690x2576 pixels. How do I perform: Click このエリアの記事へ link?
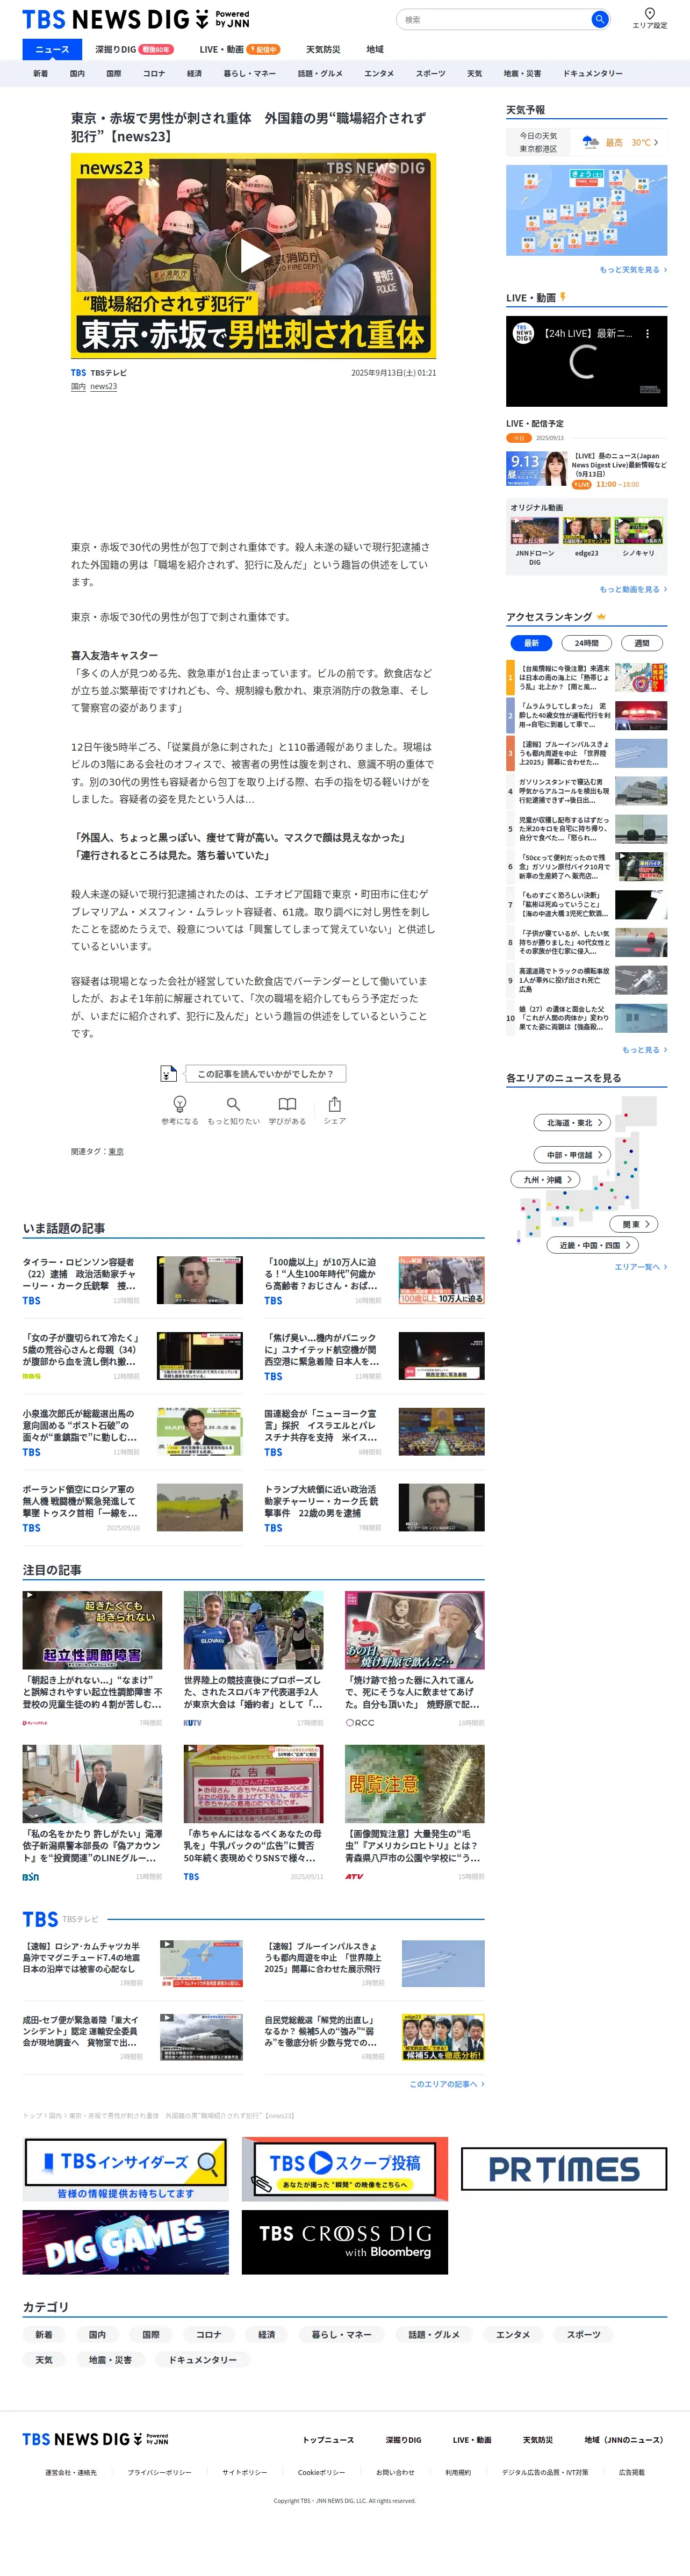click(x=447, y=2084)
